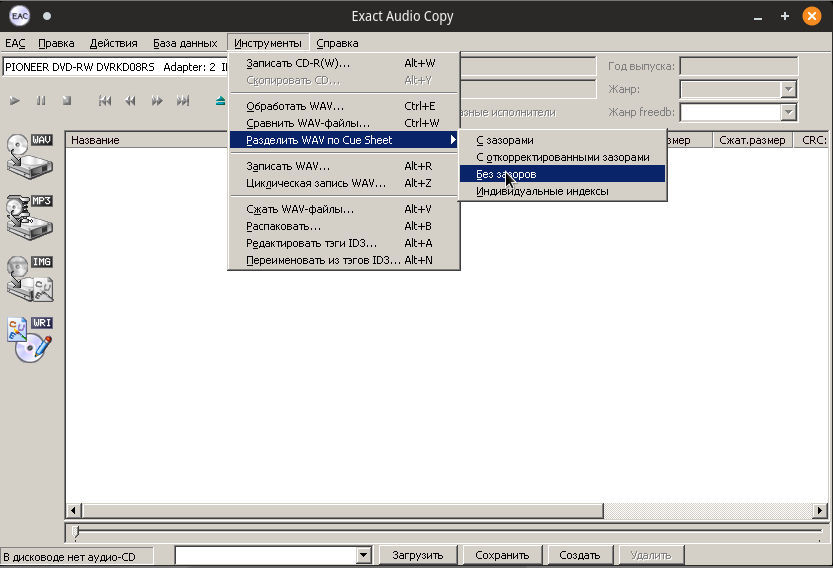Select Редактировать тэги ID3...
The image size is (833, 568).
(x=344, y=243)
